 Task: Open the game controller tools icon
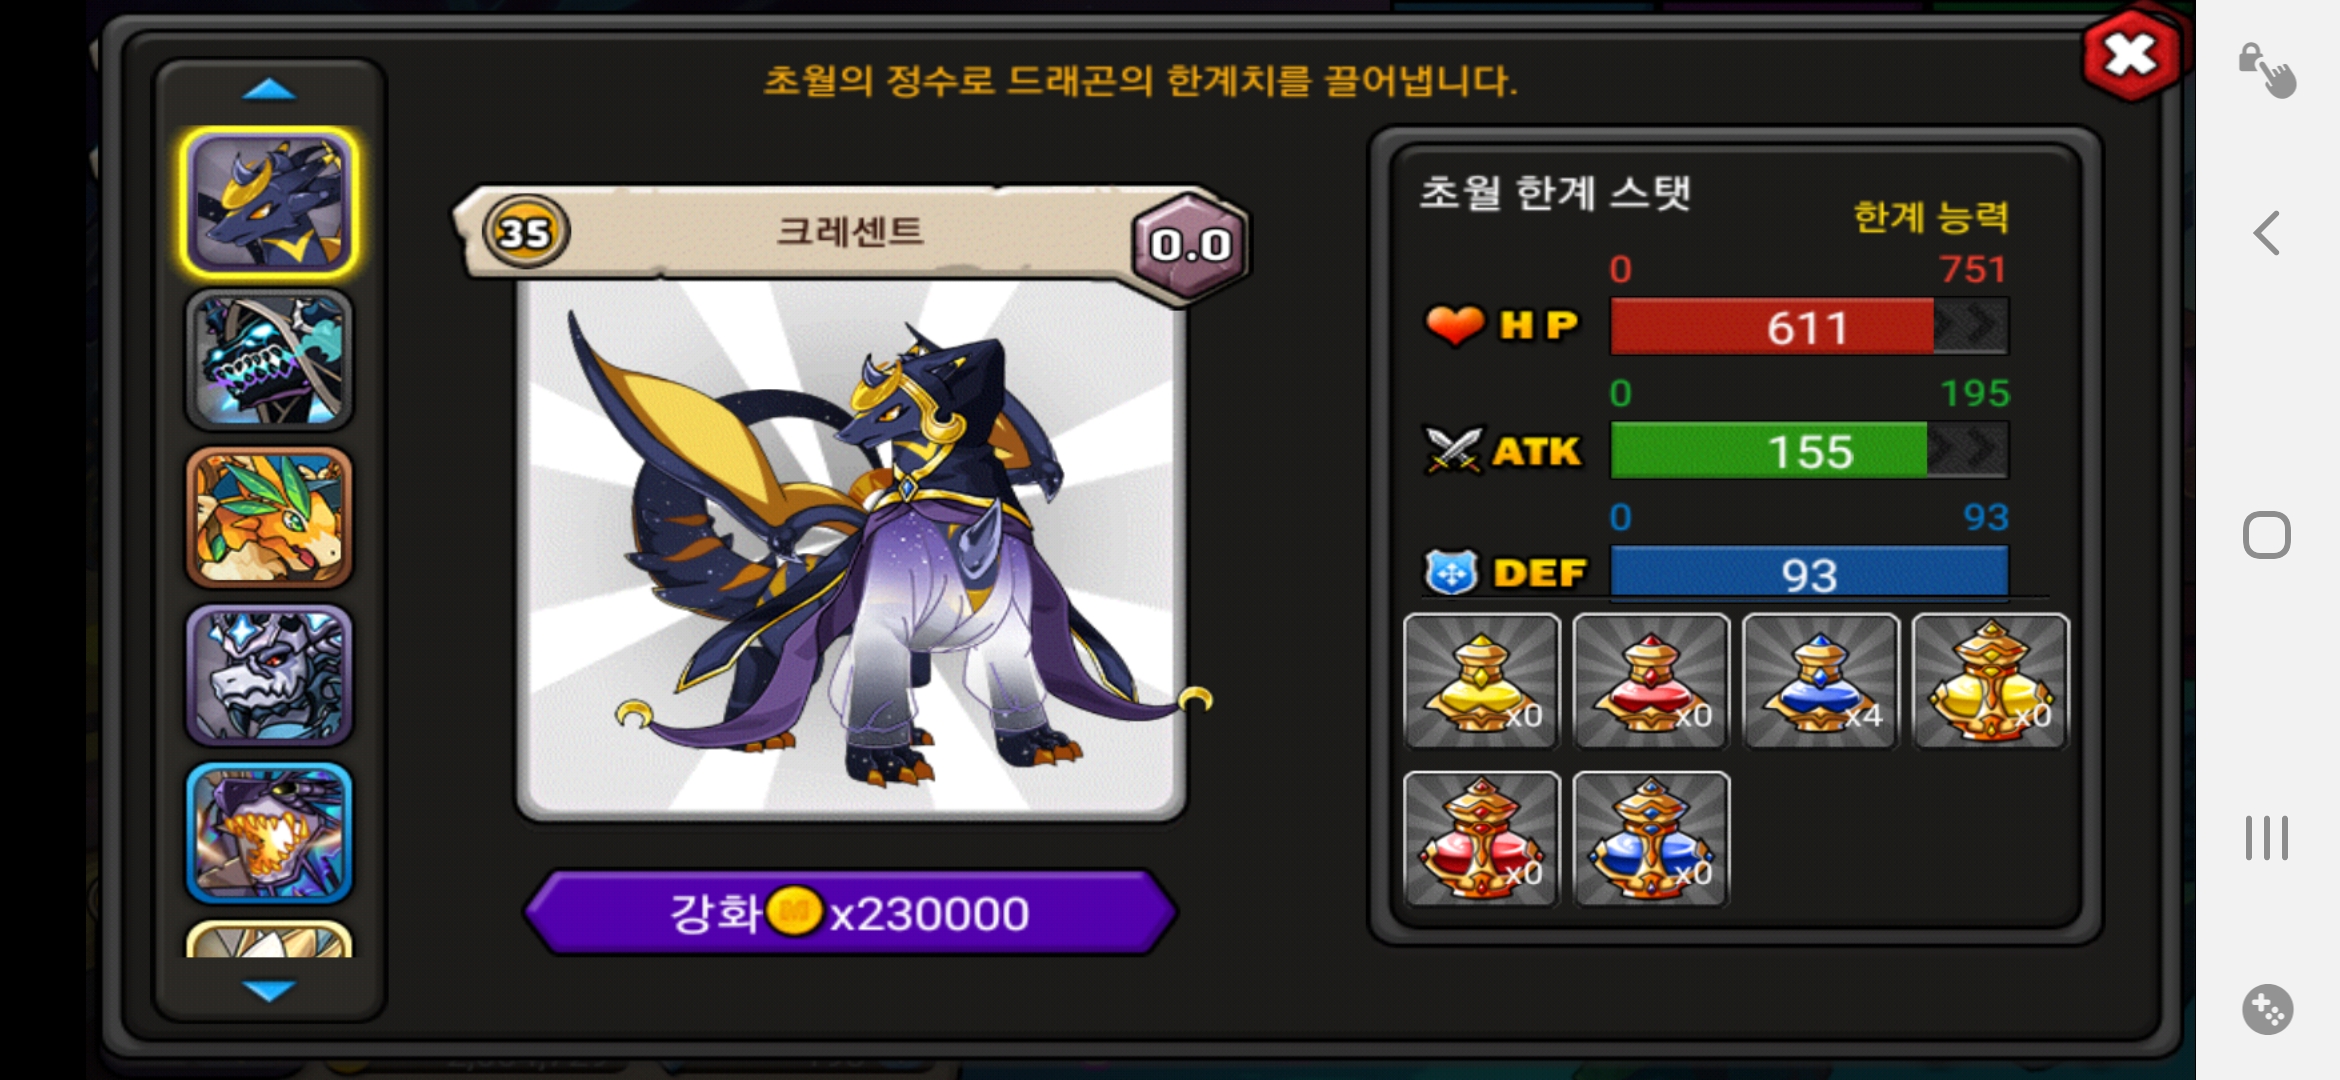click(x=2267, y=1009)
